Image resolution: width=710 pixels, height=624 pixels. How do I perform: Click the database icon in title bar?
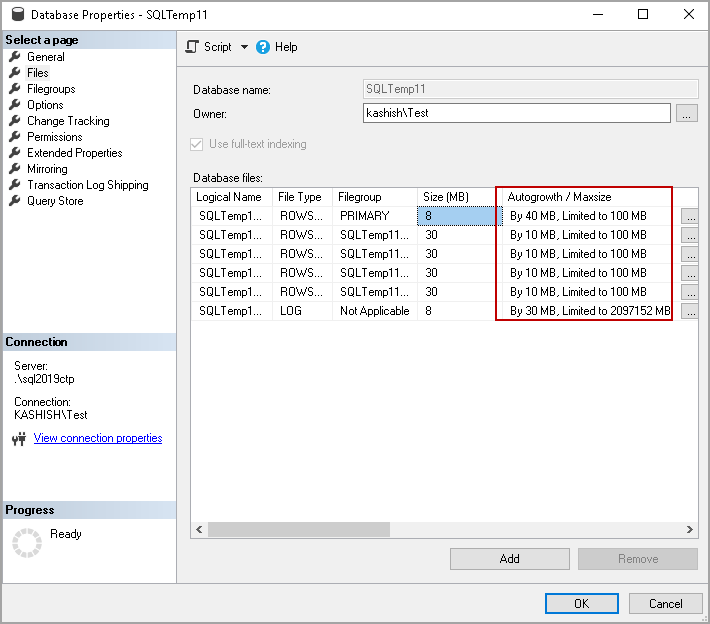[x=18, y=14]
